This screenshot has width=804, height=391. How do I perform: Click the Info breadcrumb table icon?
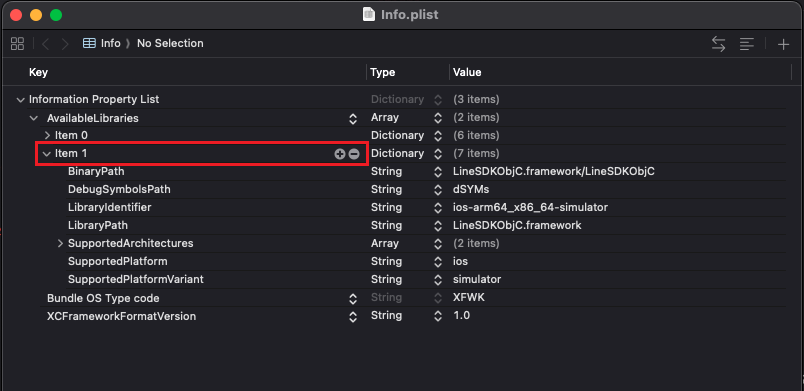point(89,44)
